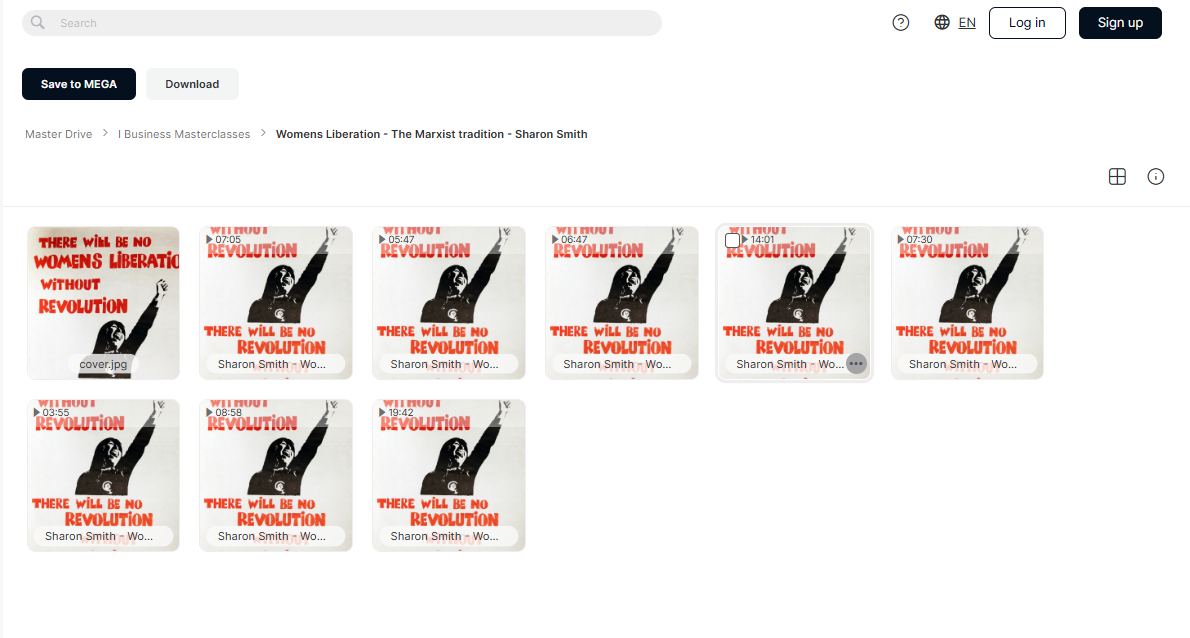Click the Log in button
Image resolution: width=1190 pixels, height=638 pixels.
(1027, 23)
